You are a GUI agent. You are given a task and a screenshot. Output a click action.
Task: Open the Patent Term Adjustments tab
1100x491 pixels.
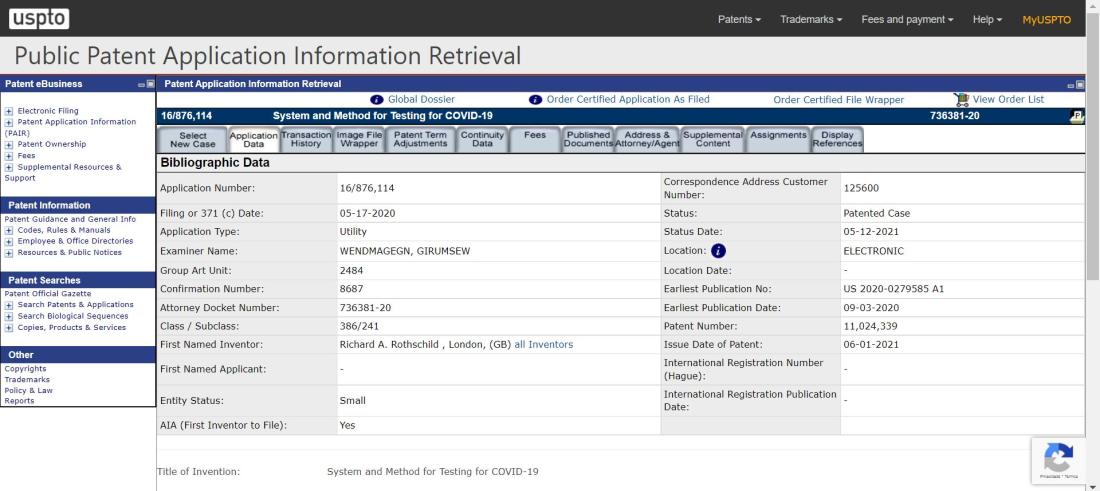(420, 139)
